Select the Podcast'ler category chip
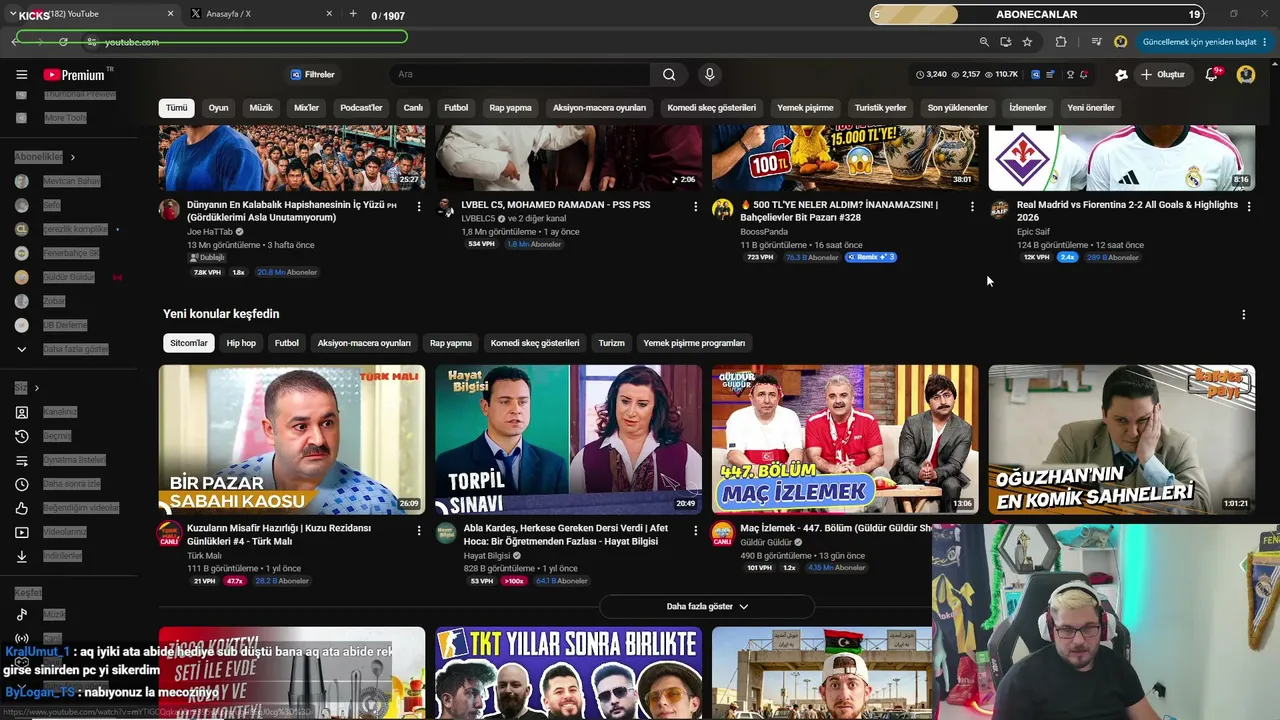The image size is (1280, 720). click(361, 107)
